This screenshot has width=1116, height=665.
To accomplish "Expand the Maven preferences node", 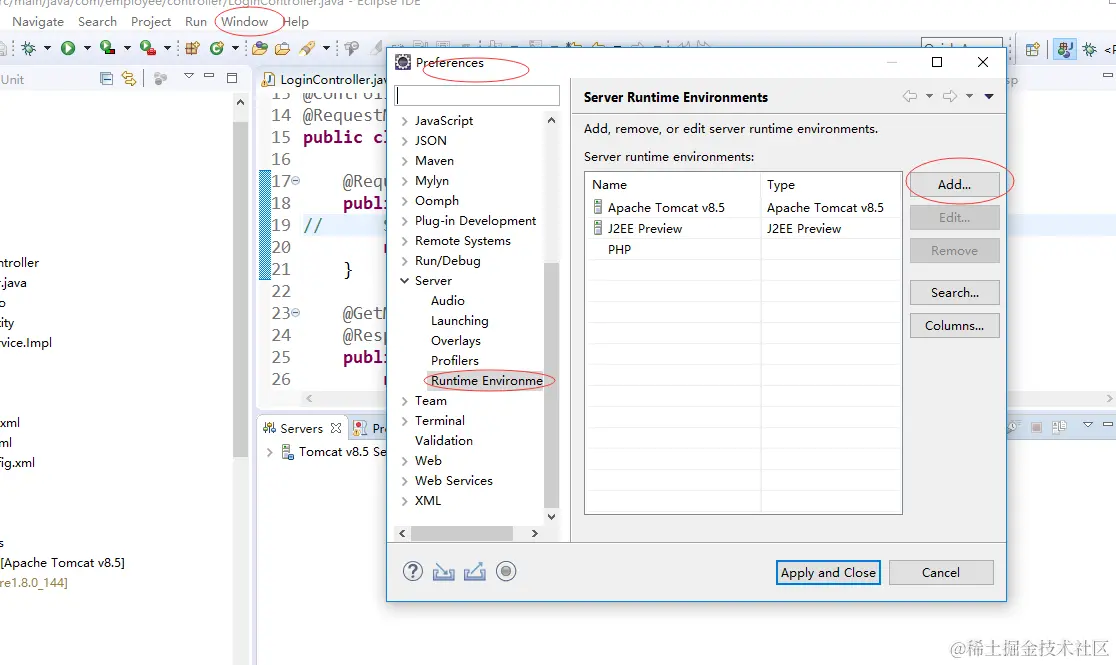I will (404, 161).
